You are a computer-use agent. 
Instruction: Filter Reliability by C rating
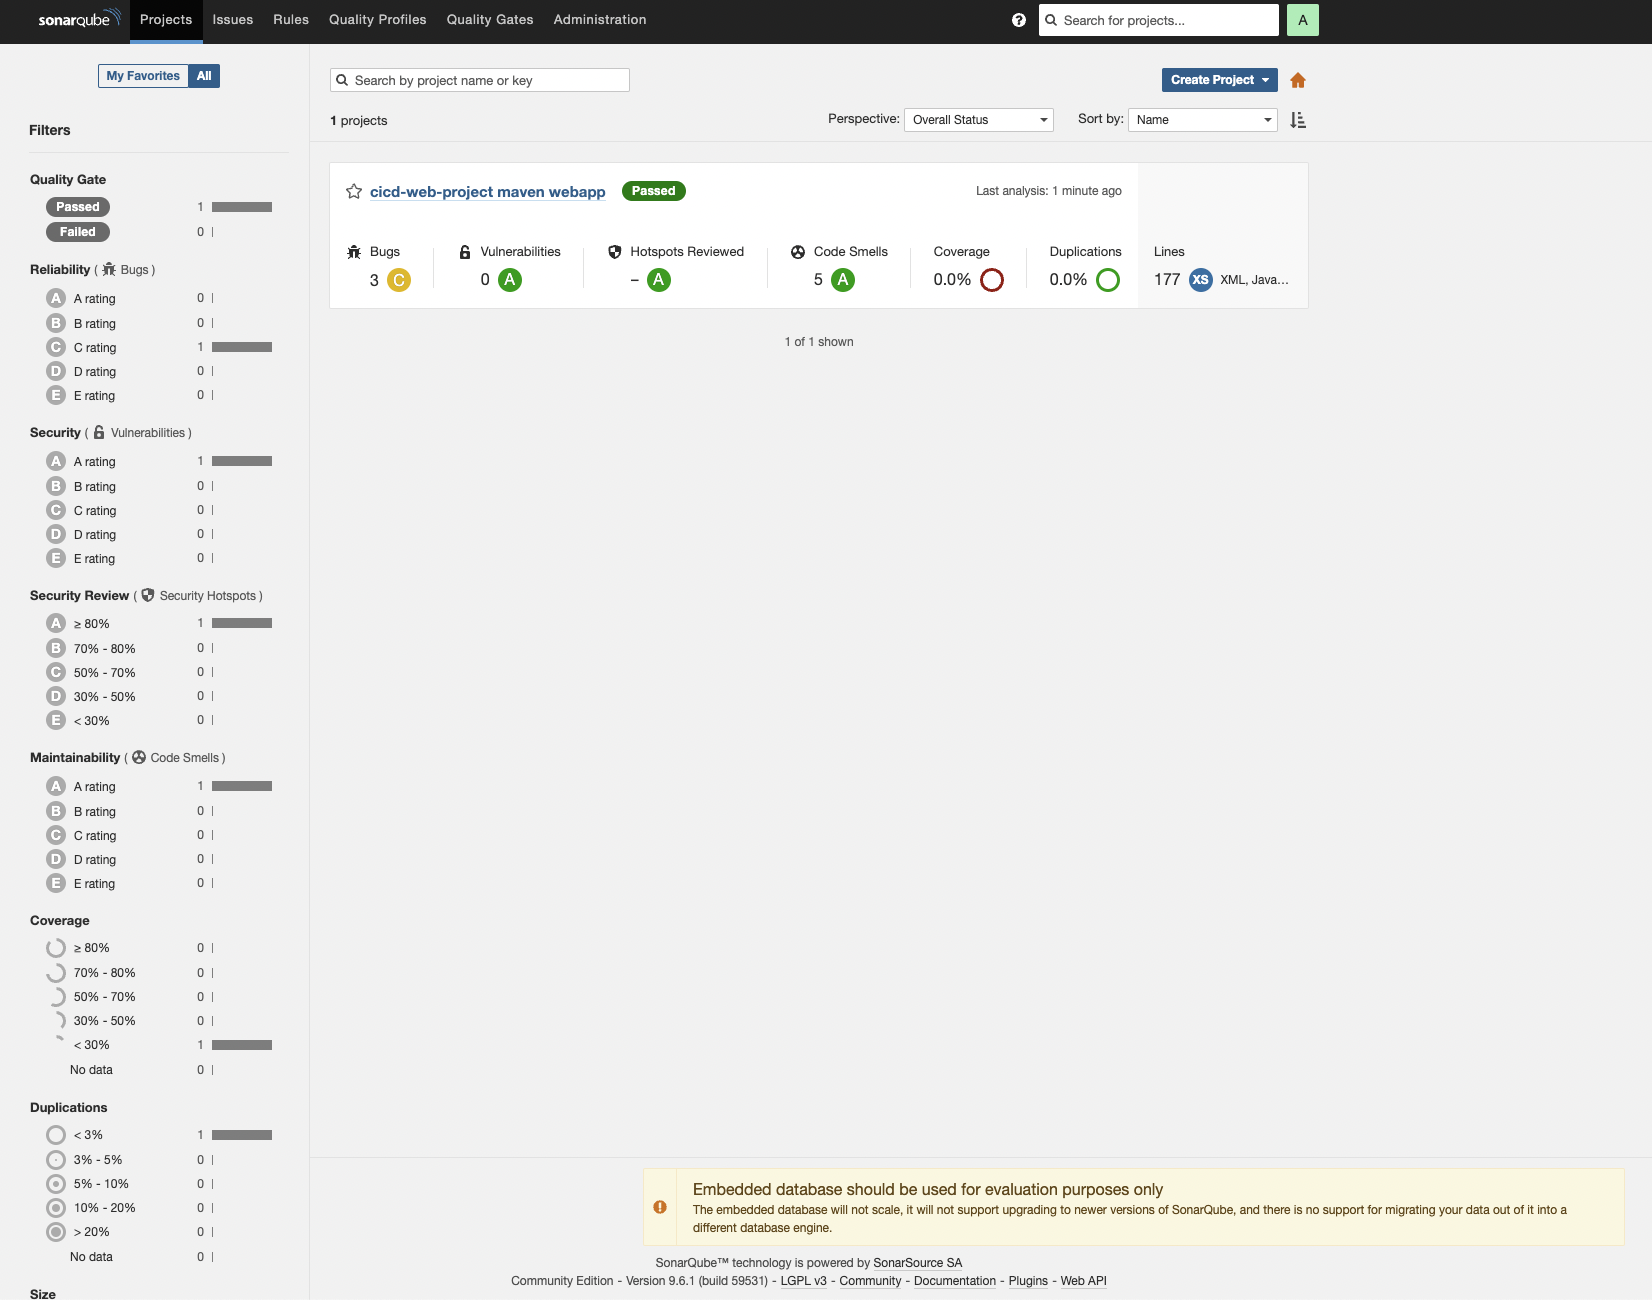point(159,347)
